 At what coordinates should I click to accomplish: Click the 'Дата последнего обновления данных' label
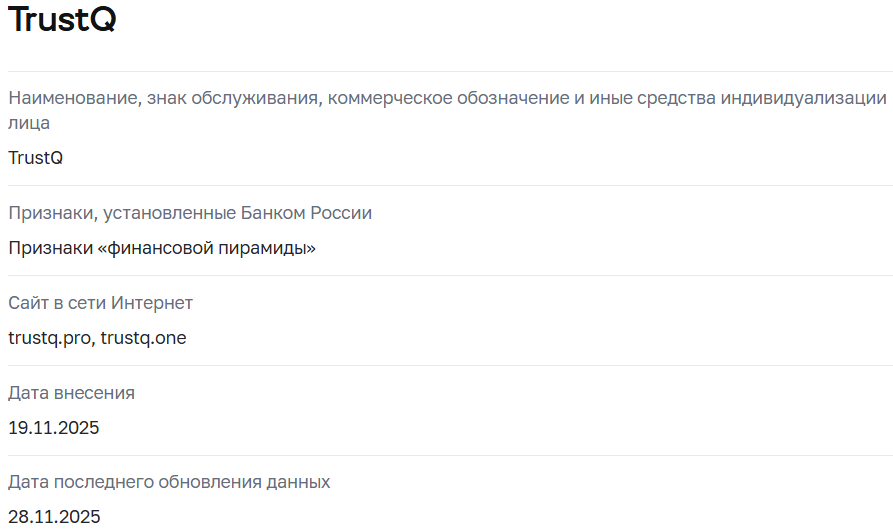169,482
